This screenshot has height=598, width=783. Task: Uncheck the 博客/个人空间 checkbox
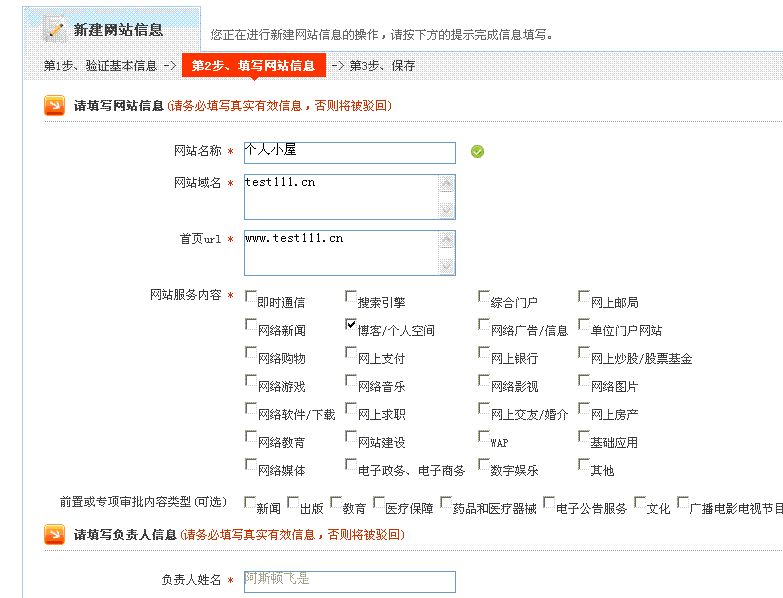tap(351, 325)
